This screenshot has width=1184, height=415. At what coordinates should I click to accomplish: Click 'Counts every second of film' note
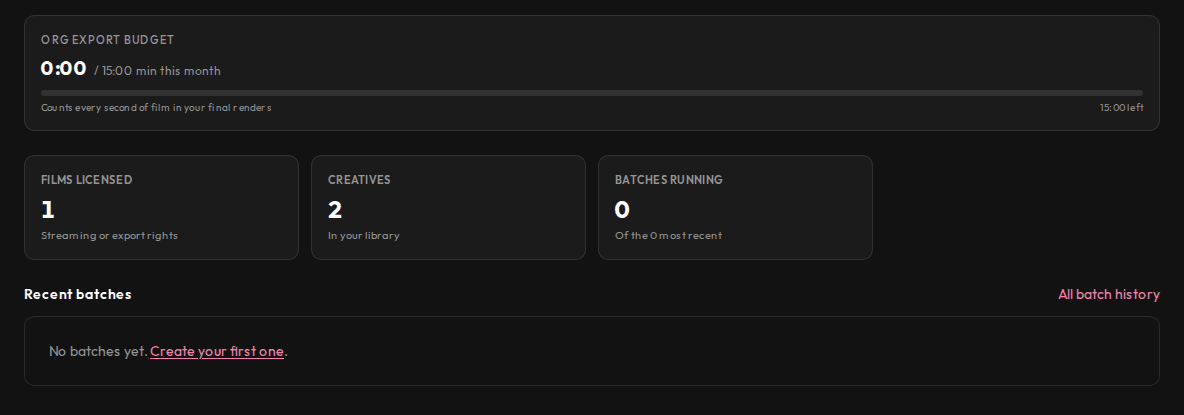(x=156, y=108)
